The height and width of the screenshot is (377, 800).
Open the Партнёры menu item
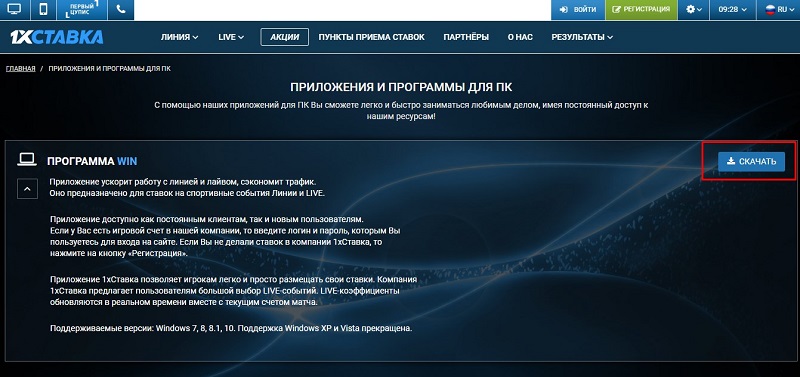(x=466, y=37)
